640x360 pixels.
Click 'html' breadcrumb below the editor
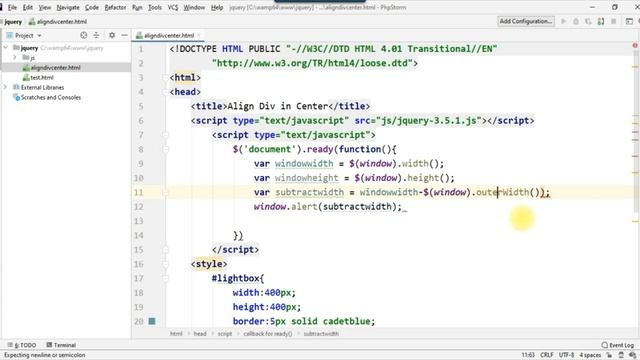pos(176,334)
